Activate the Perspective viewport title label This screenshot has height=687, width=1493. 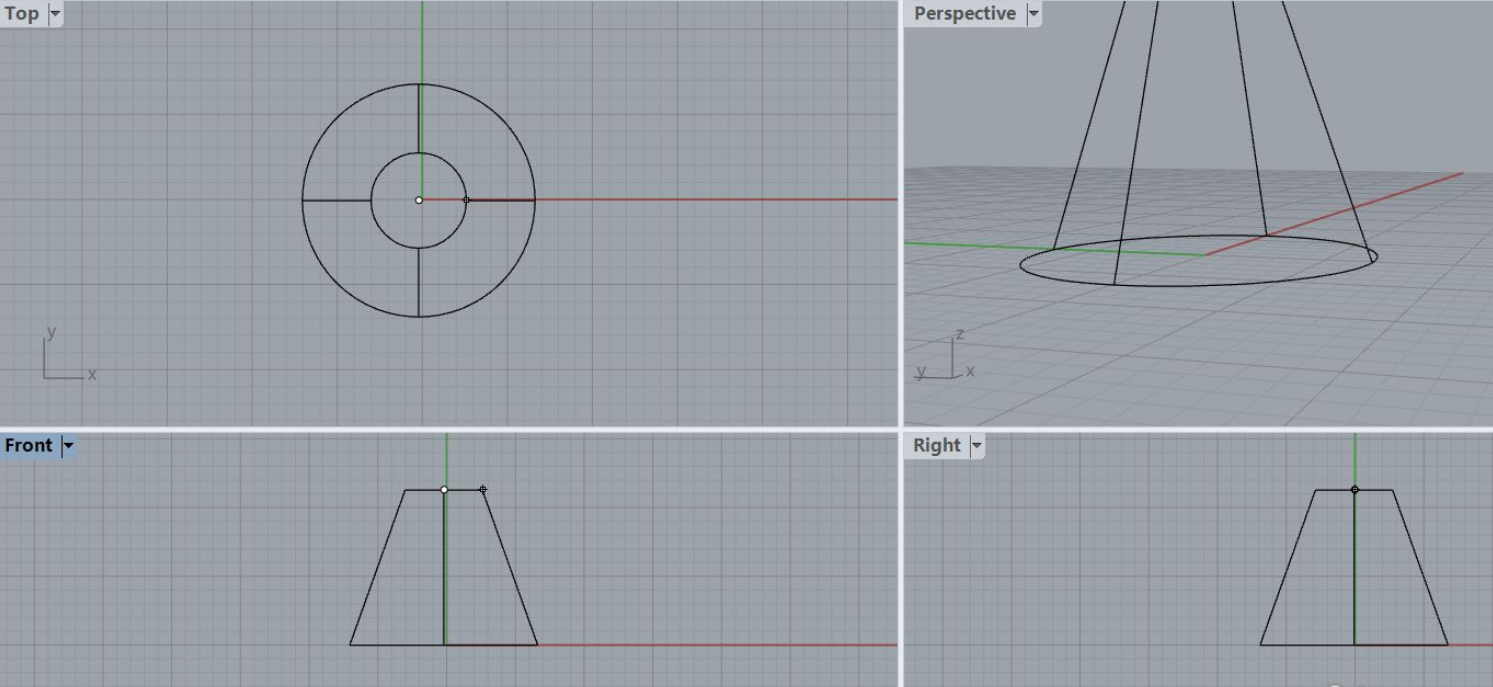964,14
